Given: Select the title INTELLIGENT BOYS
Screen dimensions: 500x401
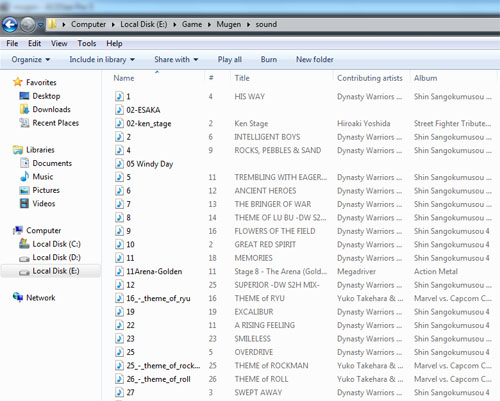Looking at the screenshot, I should point(267,137).
